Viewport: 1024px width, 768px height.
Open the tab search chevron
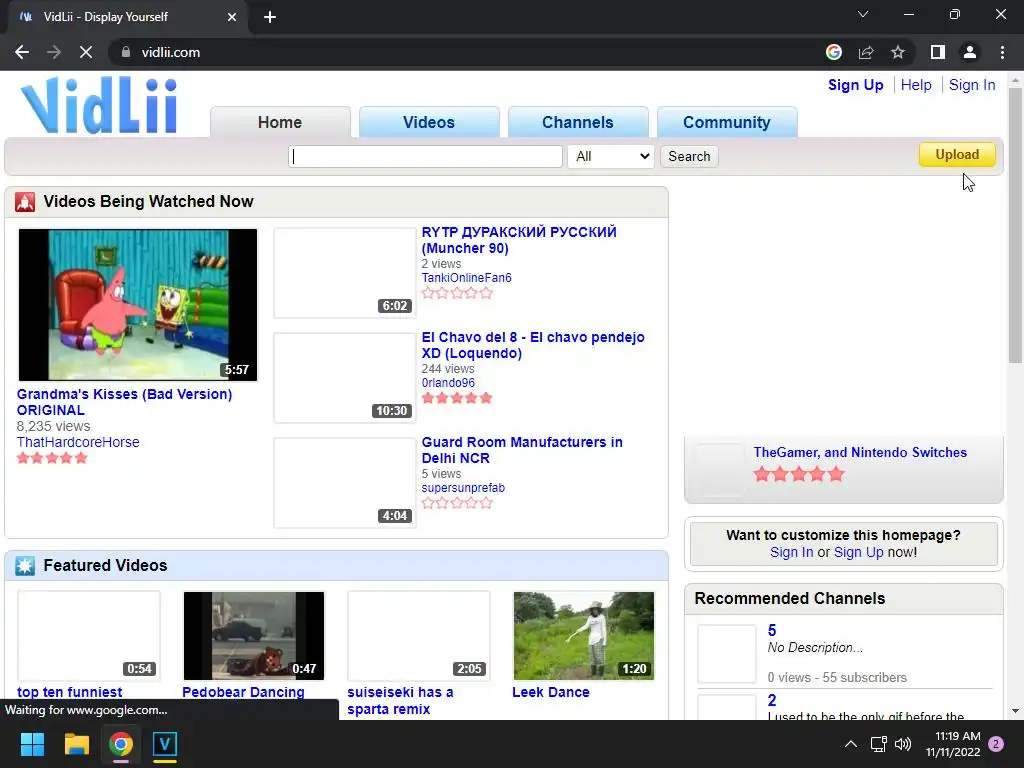click(x=863, y=14)
